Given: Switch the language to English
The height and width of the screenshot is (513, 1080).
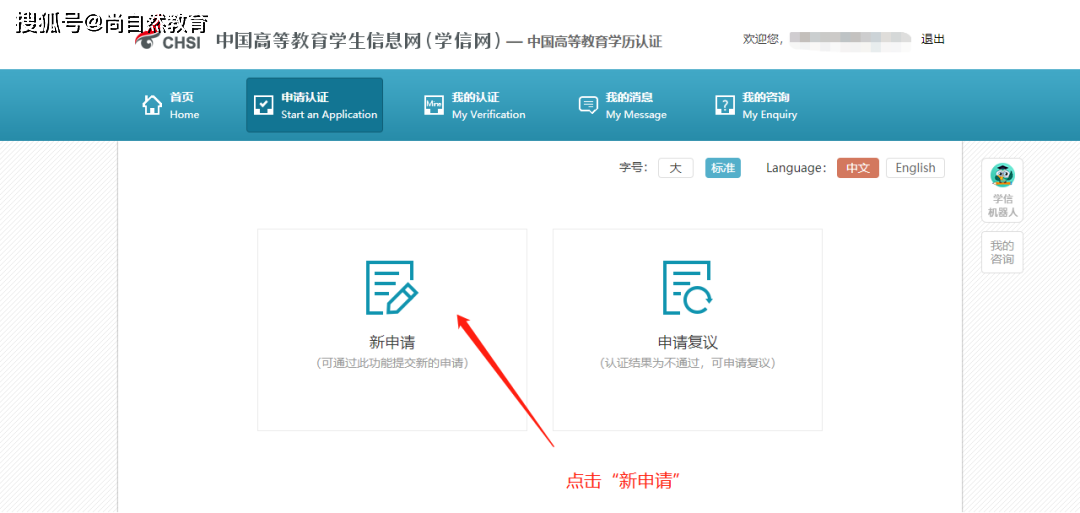Looking at the screenshot, I should (x=915, y=168).
